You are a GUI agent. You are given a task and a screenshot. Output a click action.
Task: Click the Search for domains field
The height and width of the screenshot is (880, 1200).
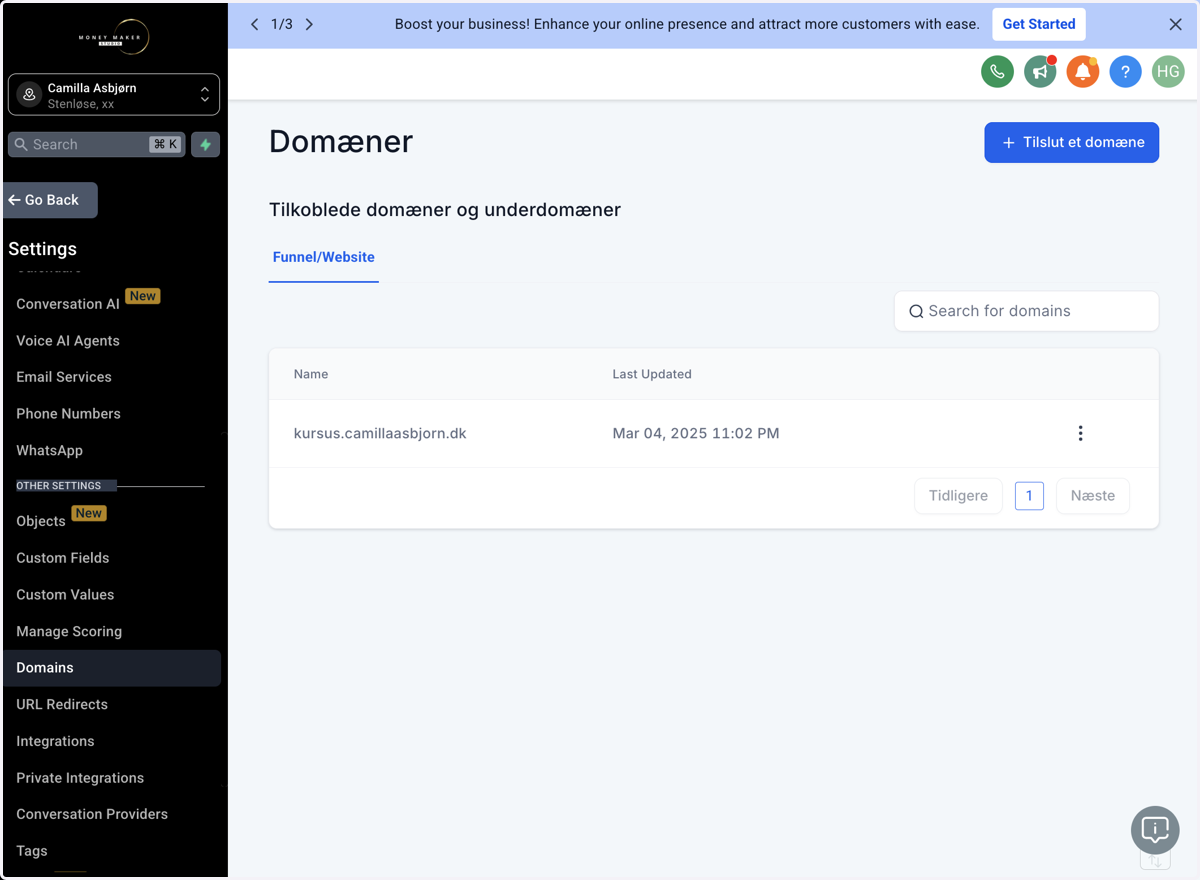(1027, 311)
